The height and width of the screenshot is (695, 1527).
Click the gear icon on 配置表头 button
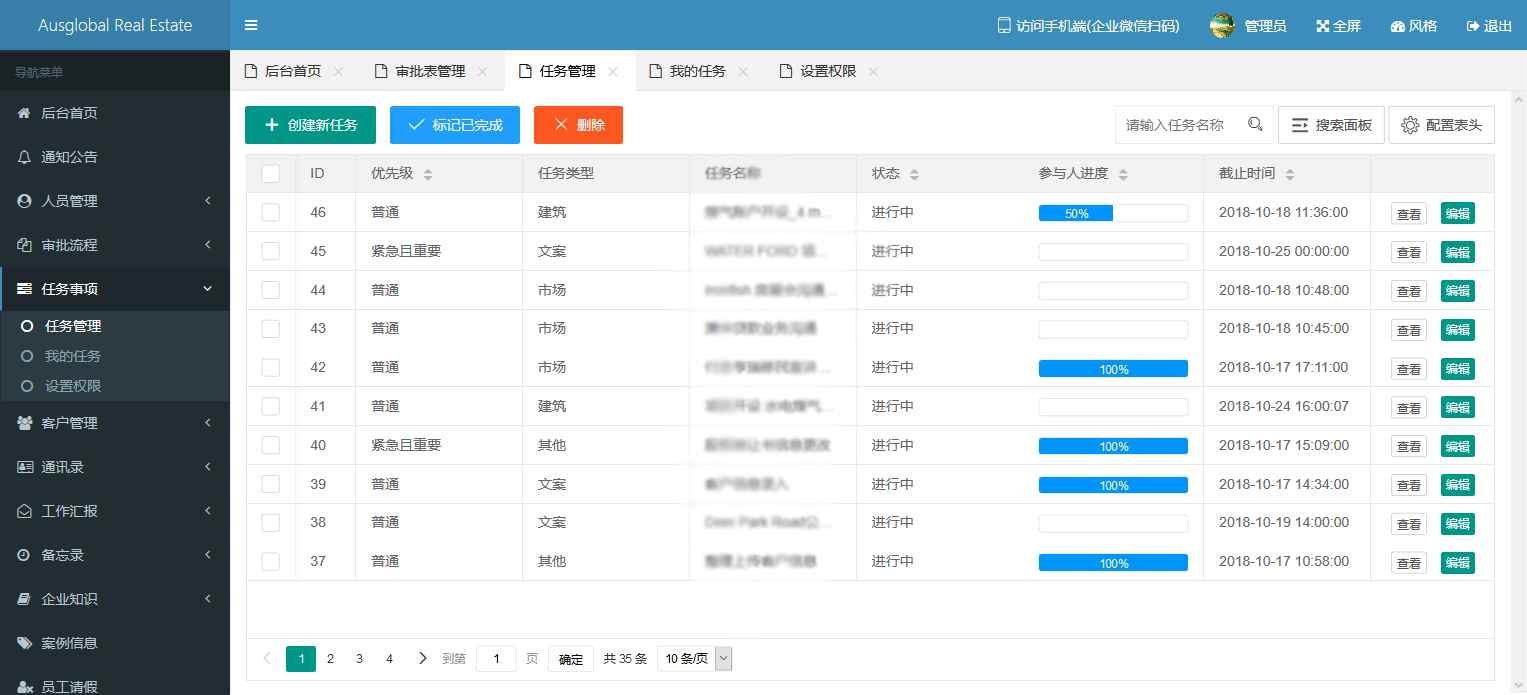1410,125
